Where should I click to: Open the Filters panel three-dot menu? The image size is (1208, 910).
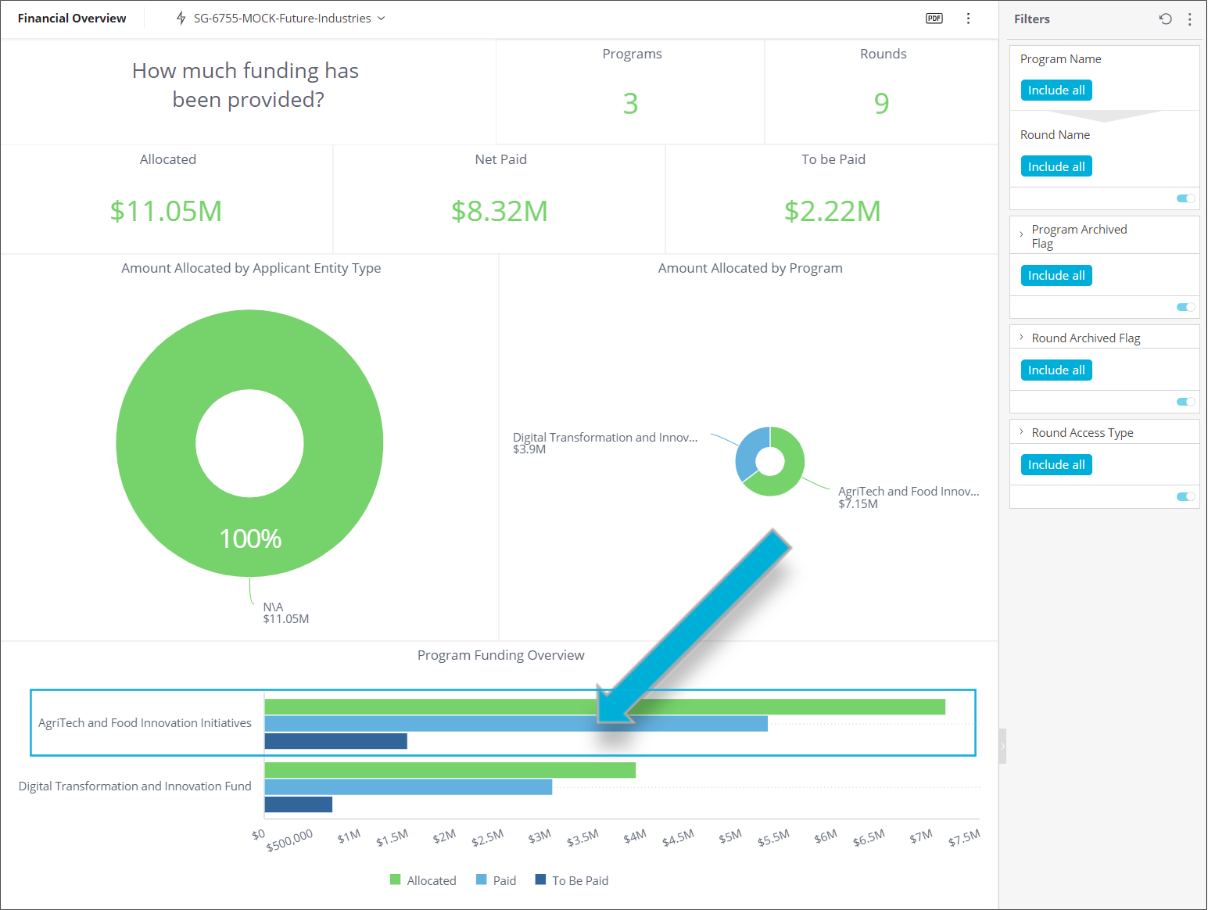[1189, 19]
